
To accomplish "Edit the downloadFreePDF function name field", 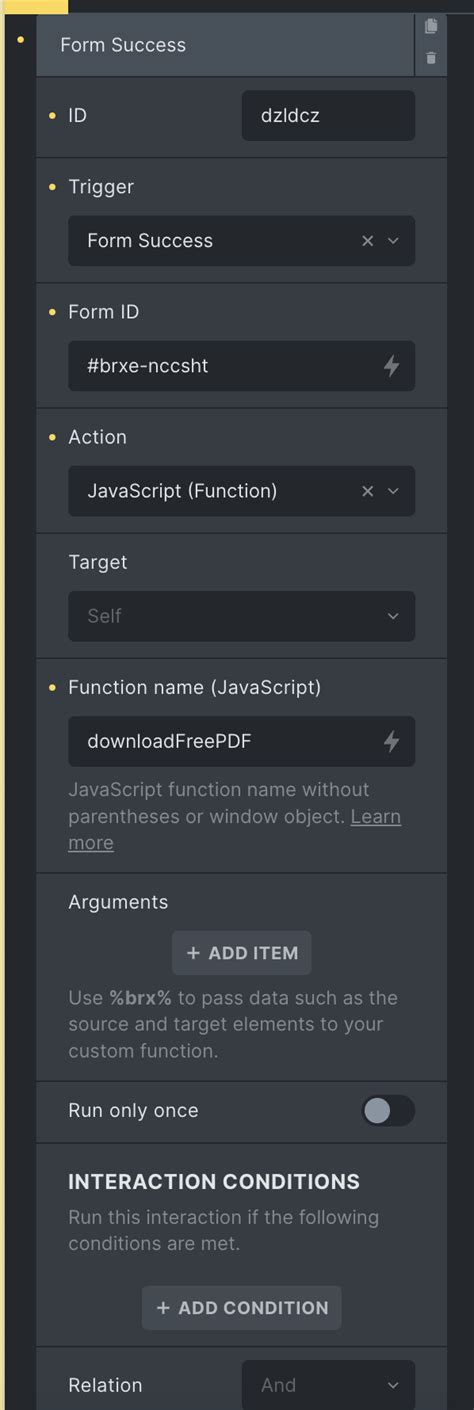I will pos(241,741).
